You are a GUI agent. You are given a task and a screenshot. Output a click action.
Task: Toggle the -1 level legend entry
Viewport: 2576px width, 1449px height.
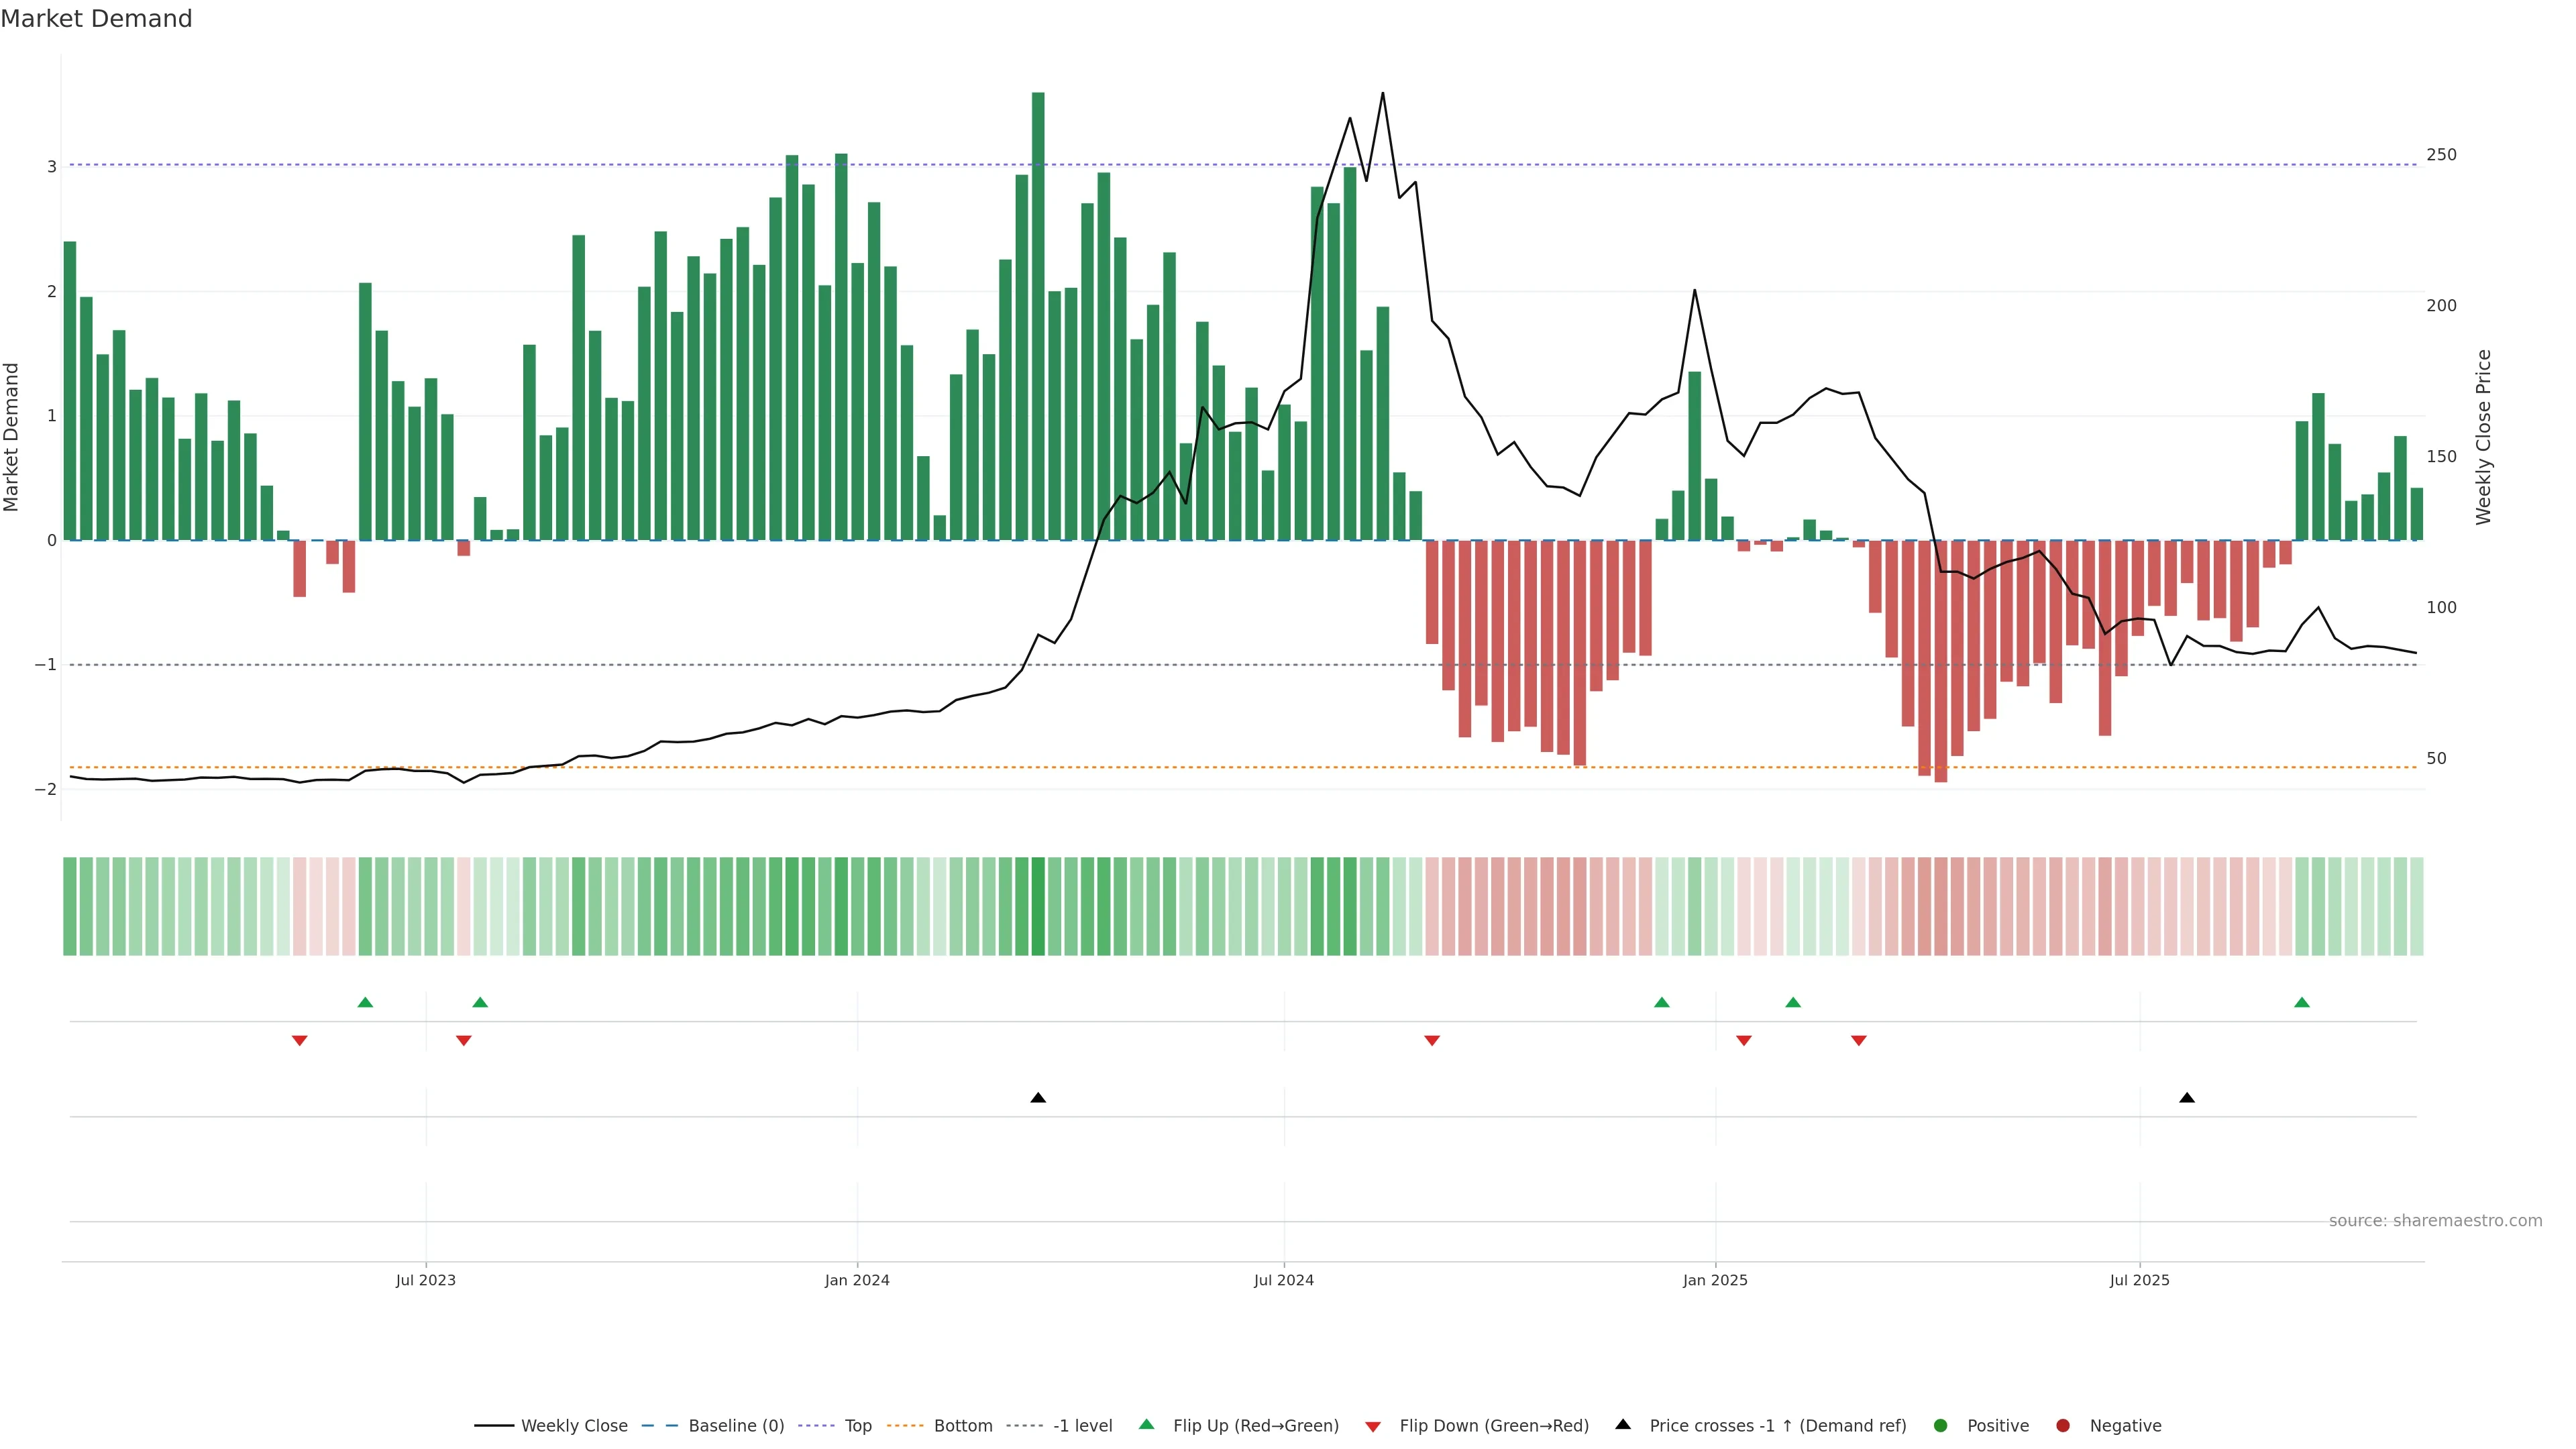[1082, 1426]
